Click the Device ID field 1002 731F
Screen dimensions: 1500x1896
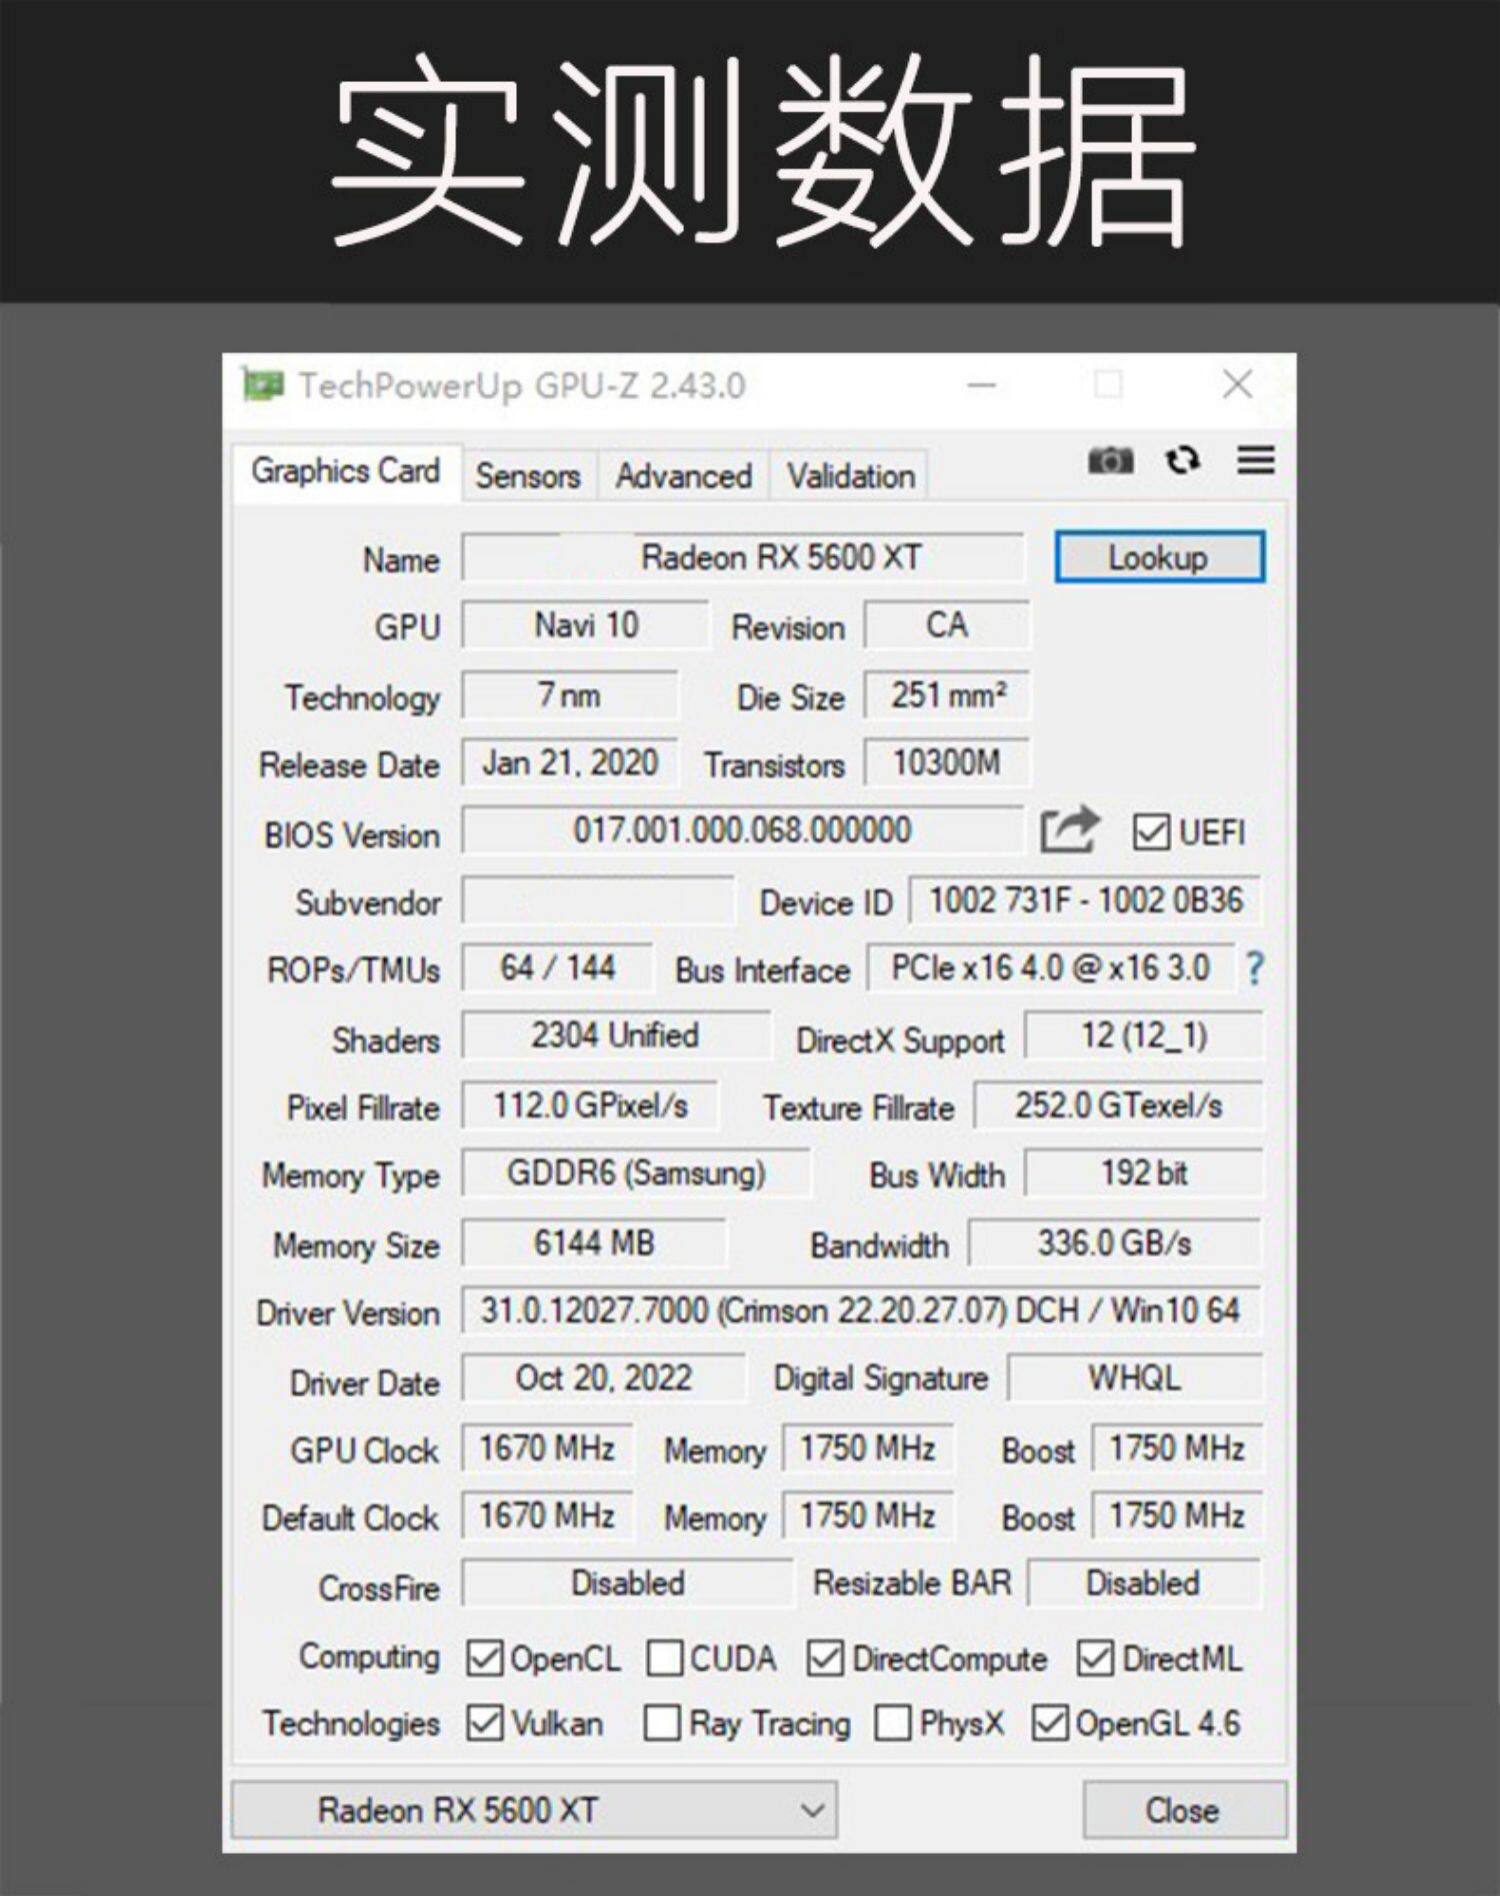1085,901
